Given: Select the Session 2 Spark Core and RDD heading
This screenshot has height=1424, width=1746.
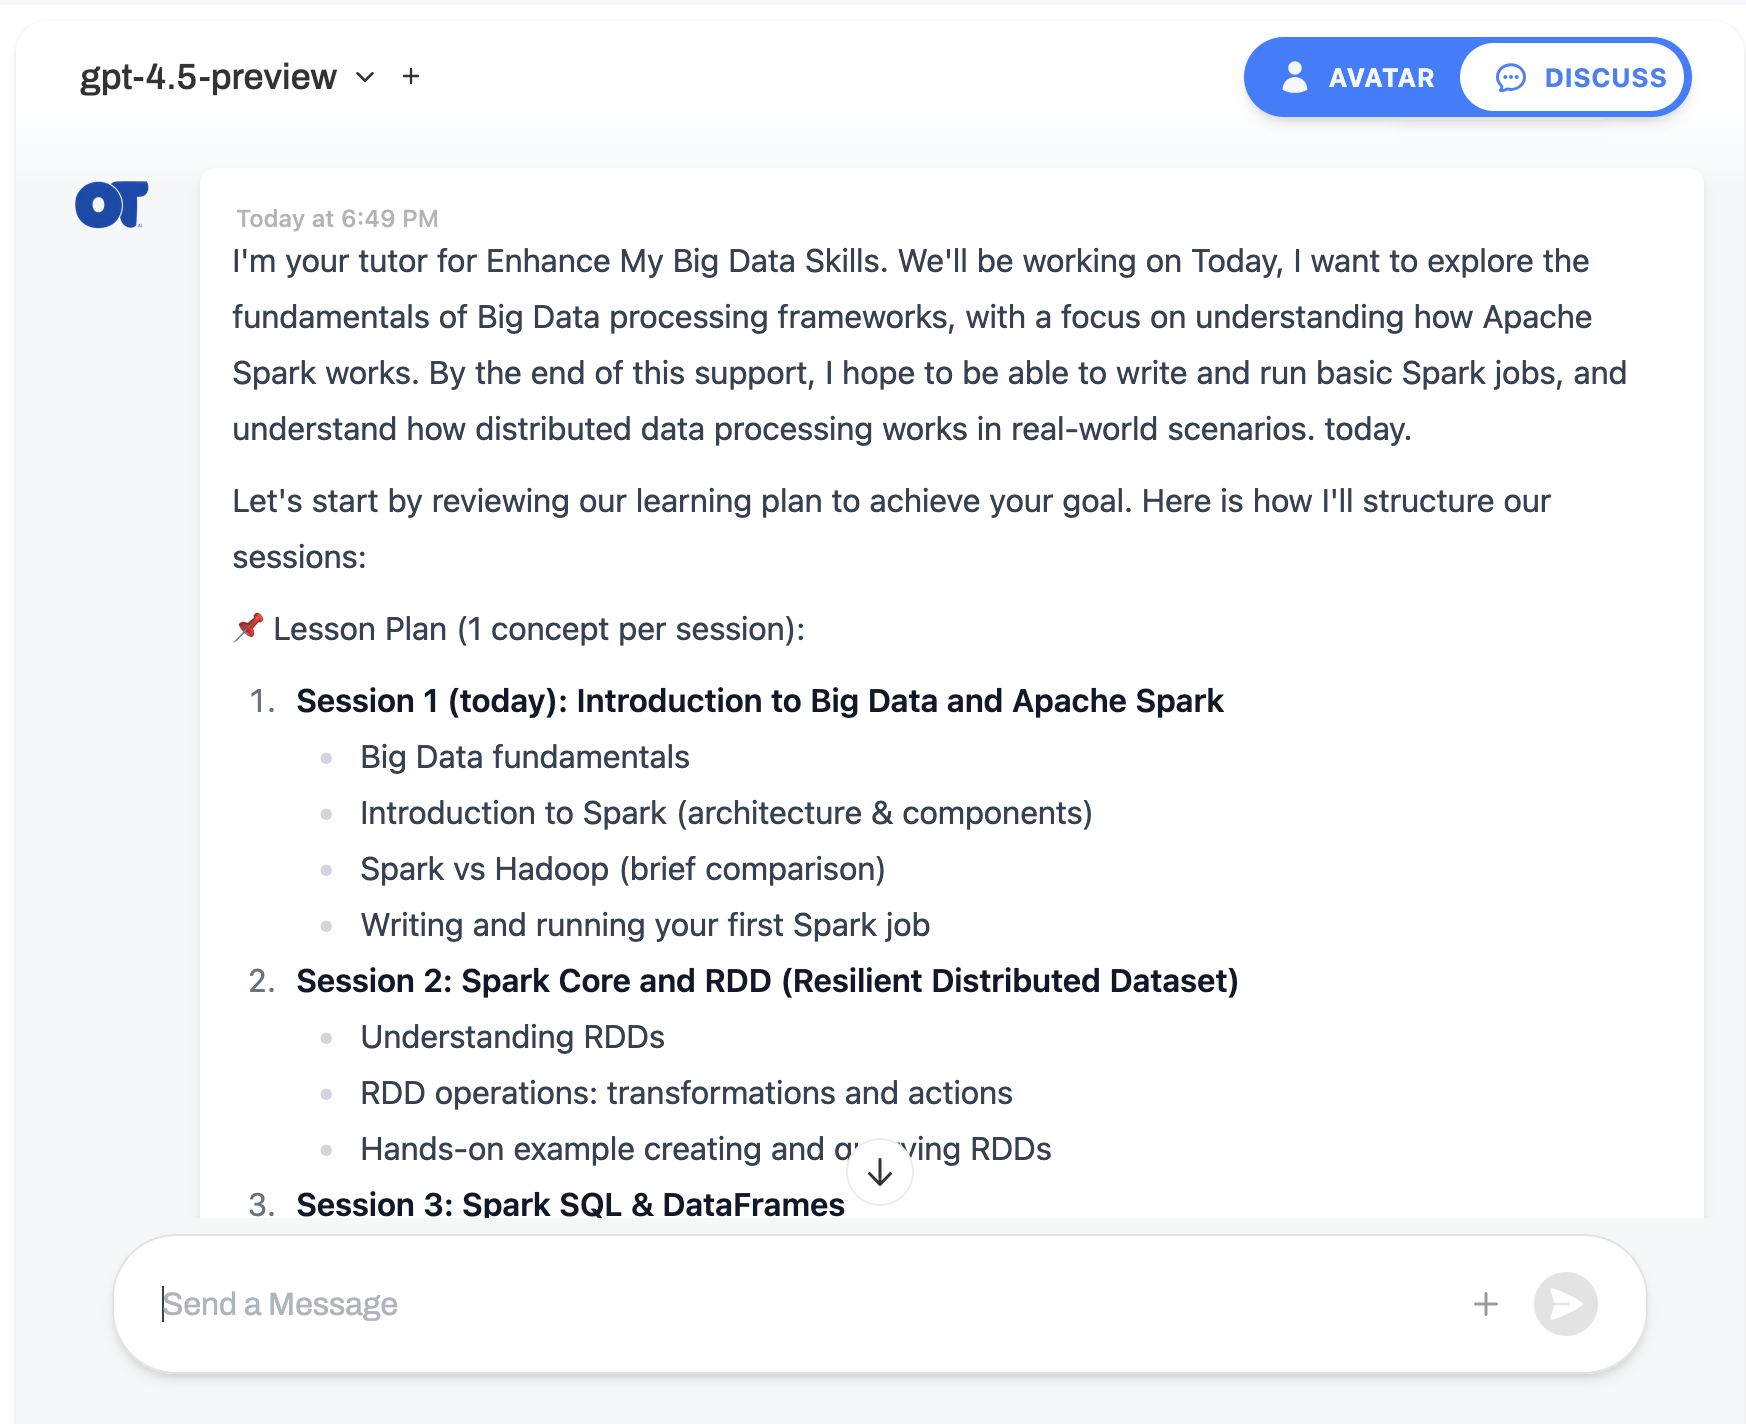Looking at the screenshot, I should pyautogui.click(x=767, y=981).
